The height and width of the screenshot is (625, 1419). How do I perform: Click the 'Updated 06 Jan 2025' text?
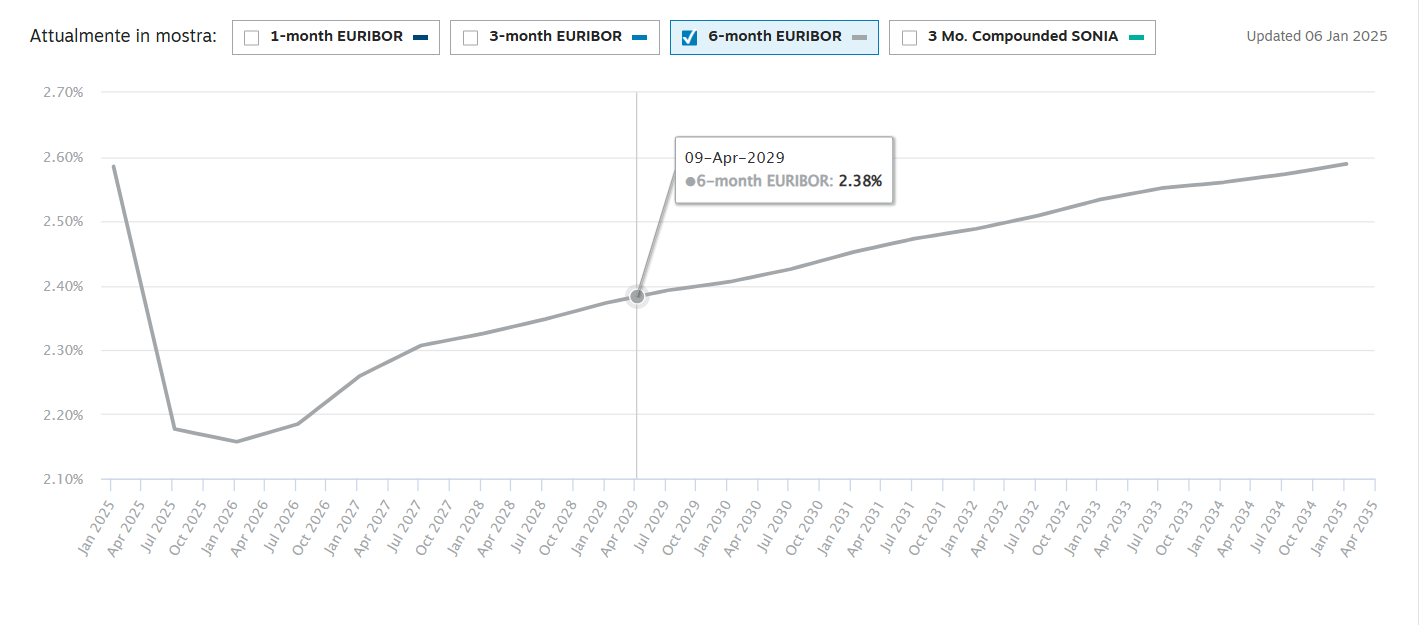(1317, 37)
